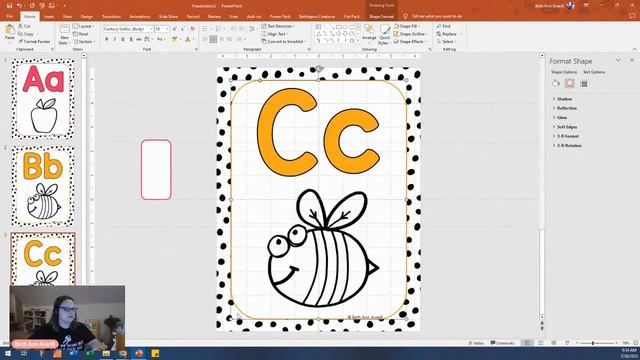
Task: Click the Undo icon in the title bar
Action: [19, 6]
